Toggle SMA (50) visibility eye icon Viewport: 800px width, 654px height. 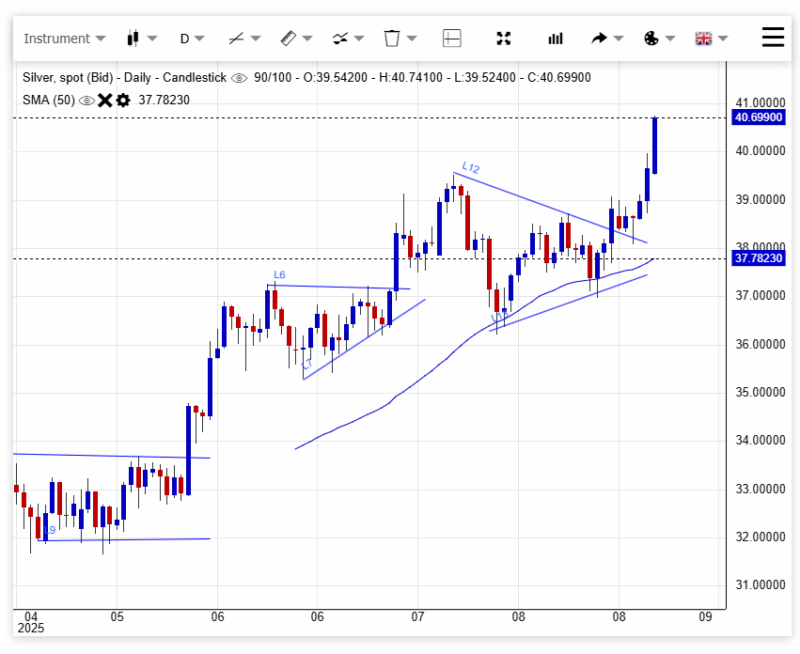point(87,100)
